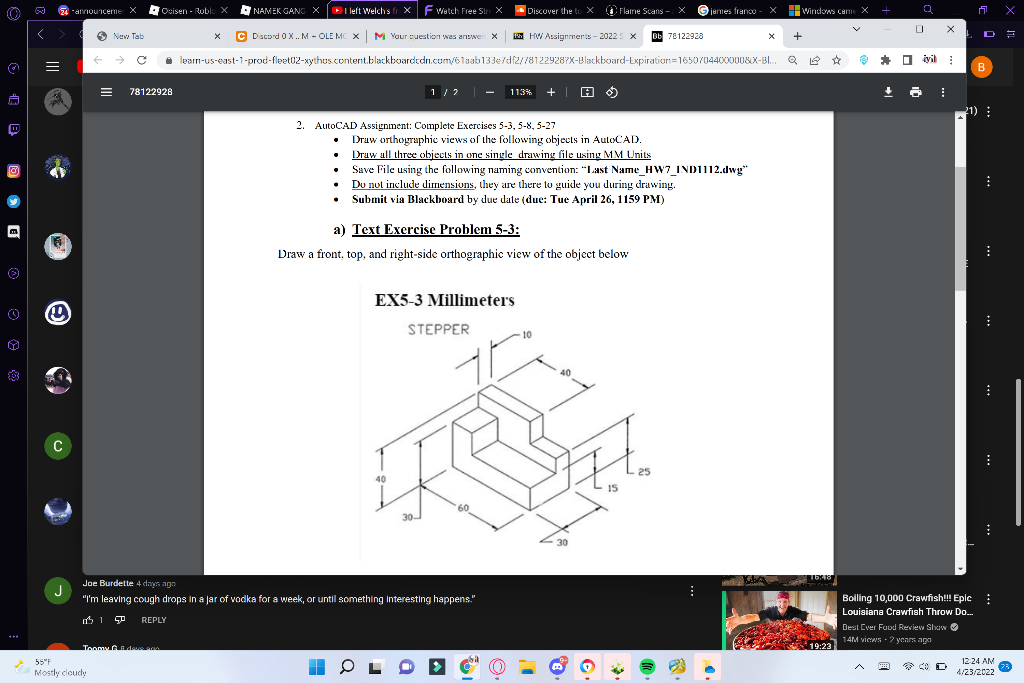Image resolution: width=1024 pixels, height=683 pixels.
Task: Click PDF scrollbar down arrow
Action: [961, 569]
